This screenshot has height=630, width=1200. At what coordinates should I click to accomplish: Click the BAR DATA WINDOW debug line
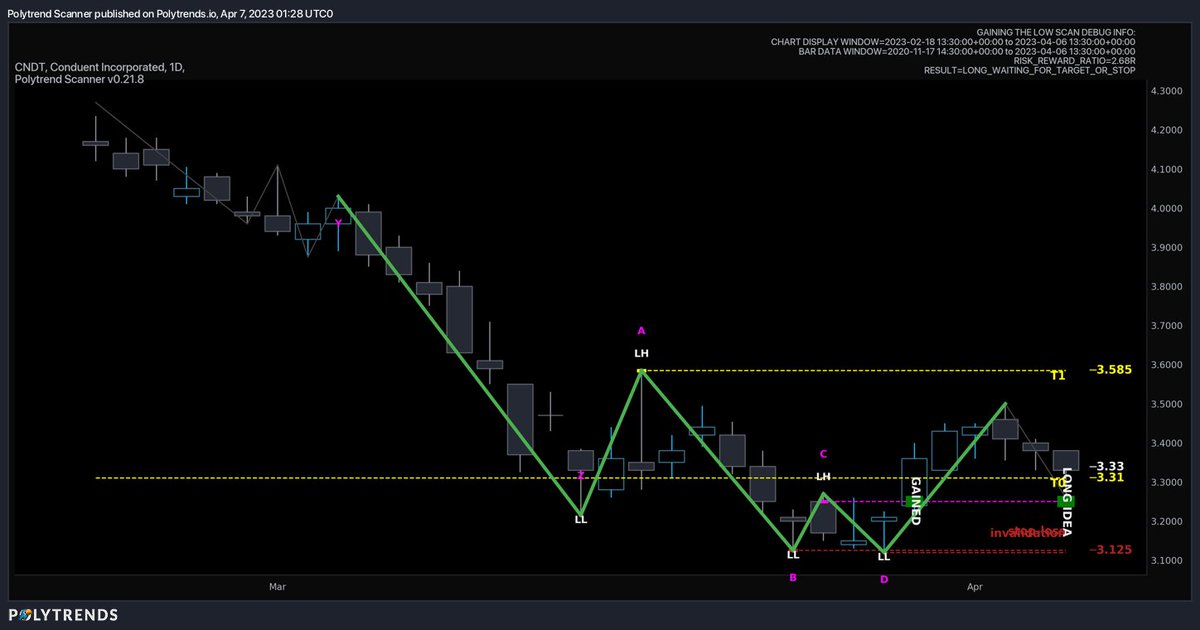[x=968, y=51]
